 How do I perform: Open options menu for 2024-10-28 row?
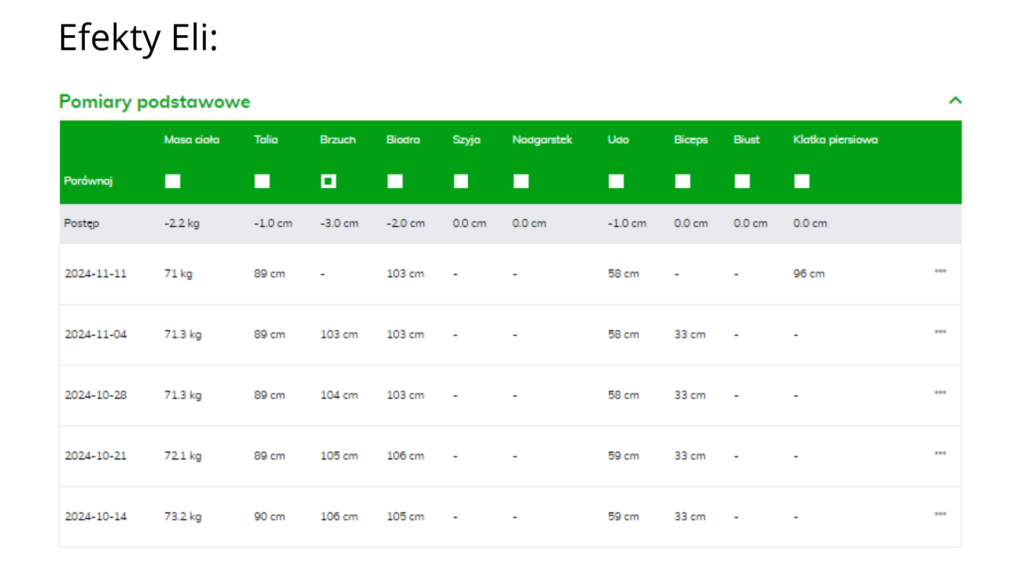[x=940, y=394]
